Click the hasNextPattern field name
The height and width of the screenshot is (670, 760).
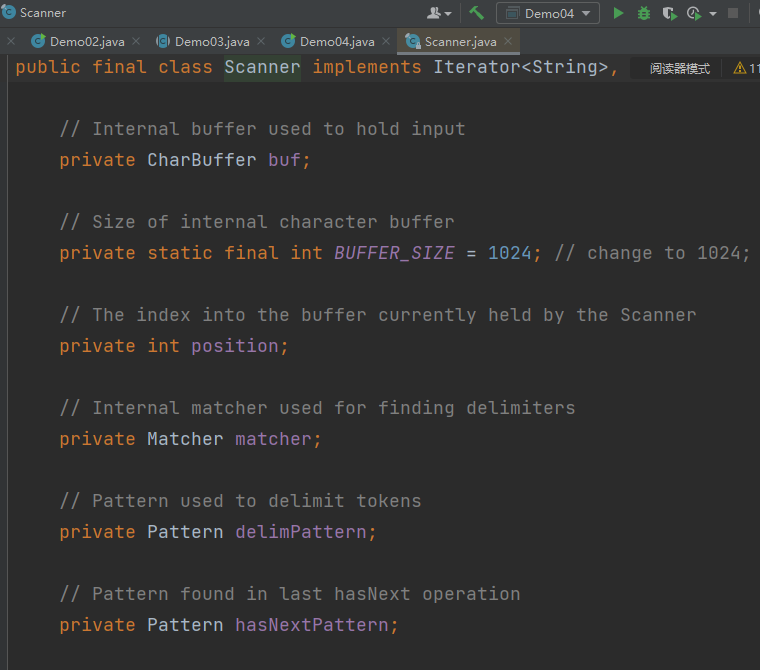312,625
